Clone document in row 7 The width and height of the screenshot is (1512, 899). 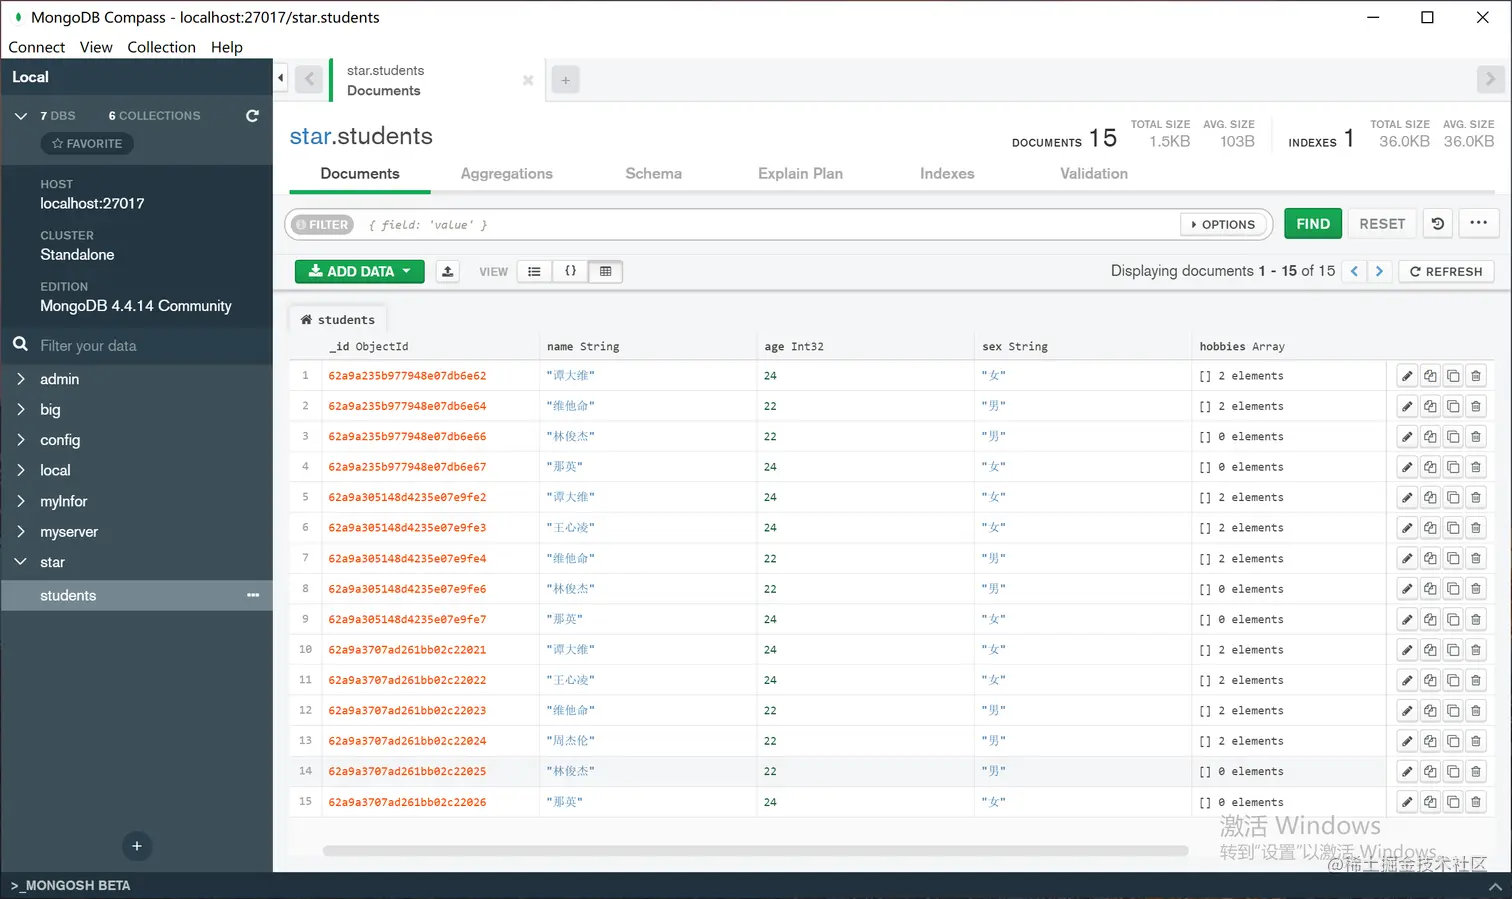1453,559
